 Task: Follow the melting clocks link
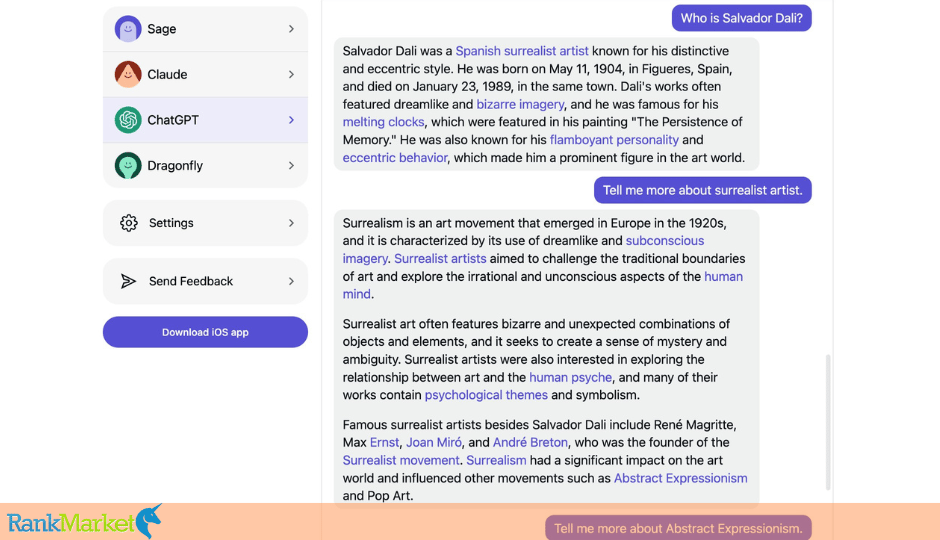click(383, 122)
